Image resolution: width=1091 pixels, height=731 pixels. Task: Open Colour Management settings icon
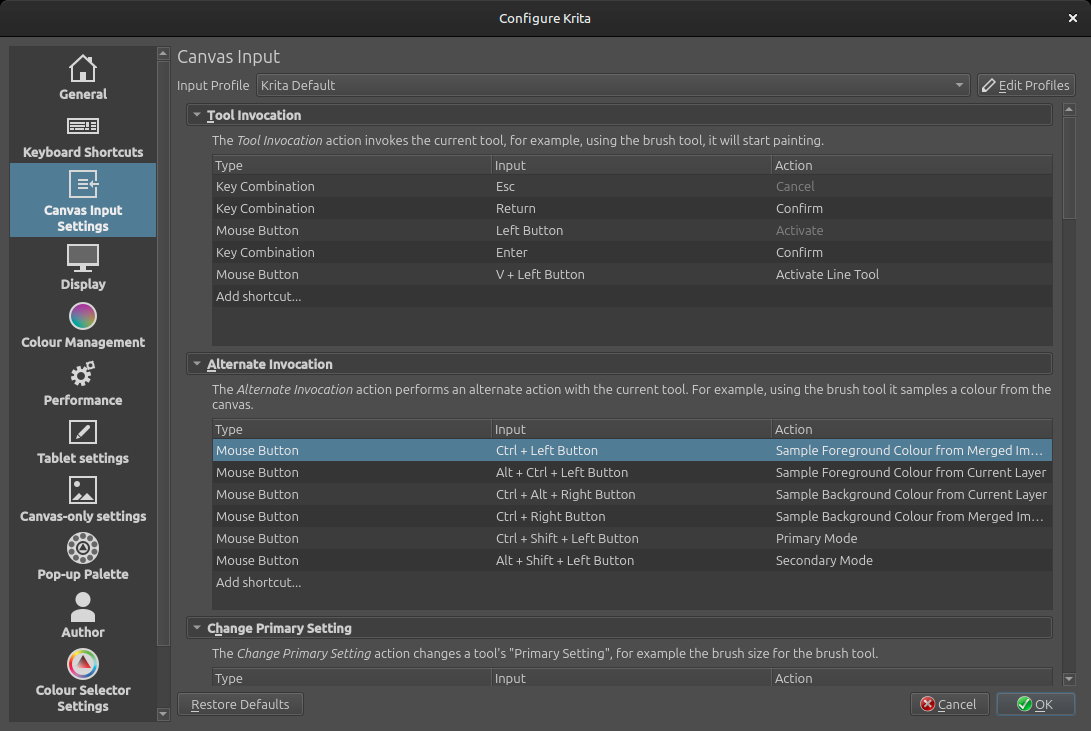[x=82, y=316]
